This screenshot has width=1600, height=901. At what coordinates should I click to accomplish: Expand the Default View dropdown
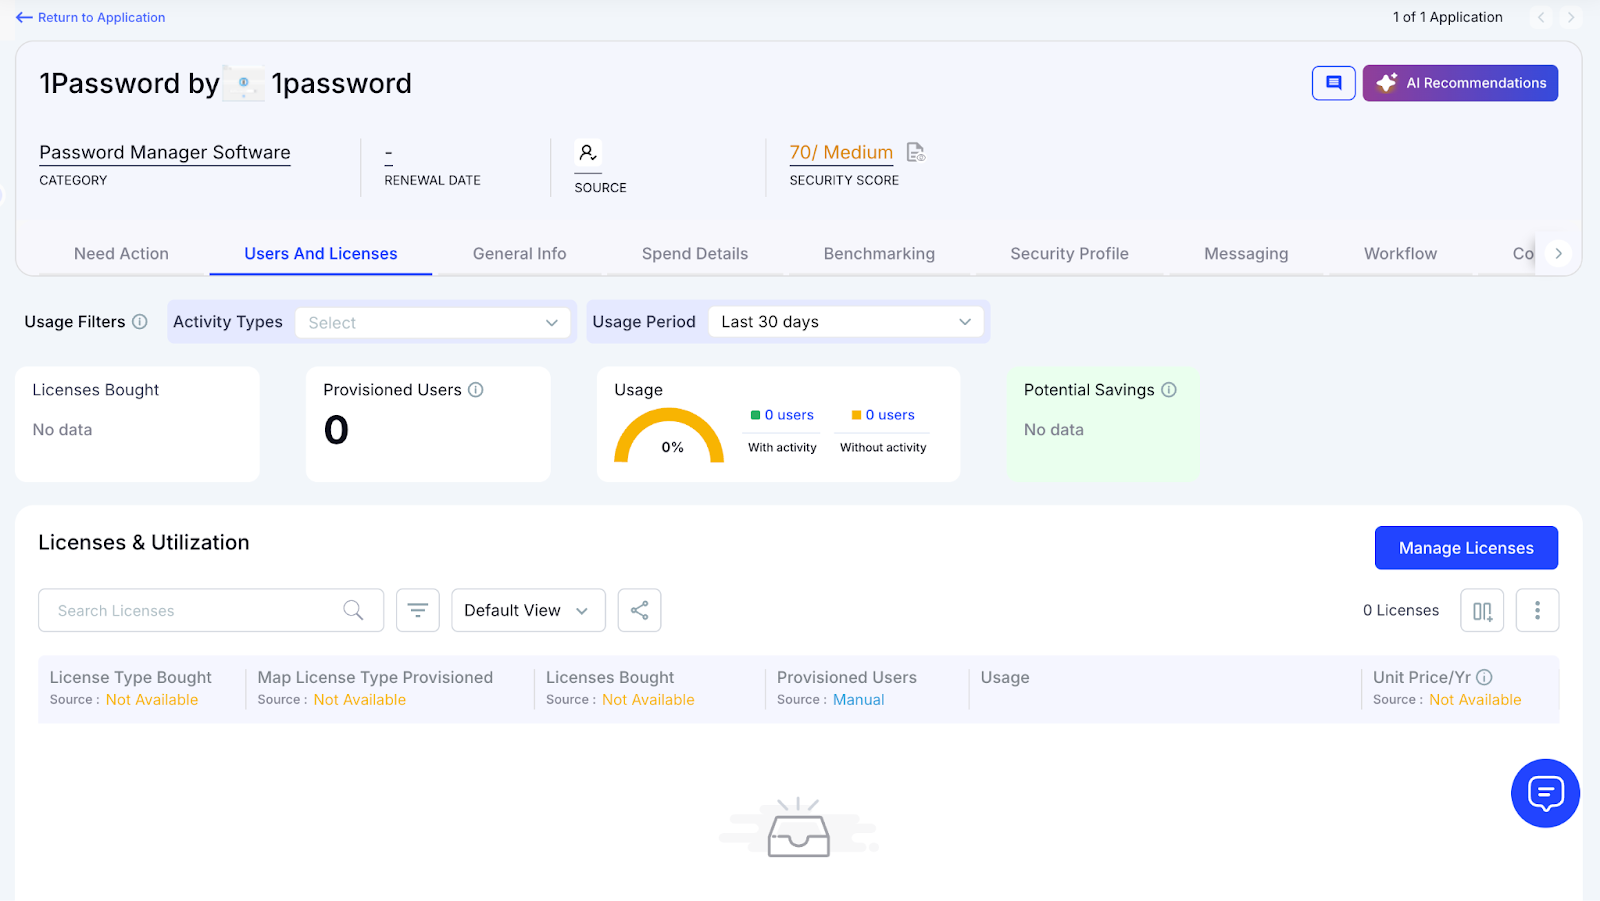click(x=528, y=610)
